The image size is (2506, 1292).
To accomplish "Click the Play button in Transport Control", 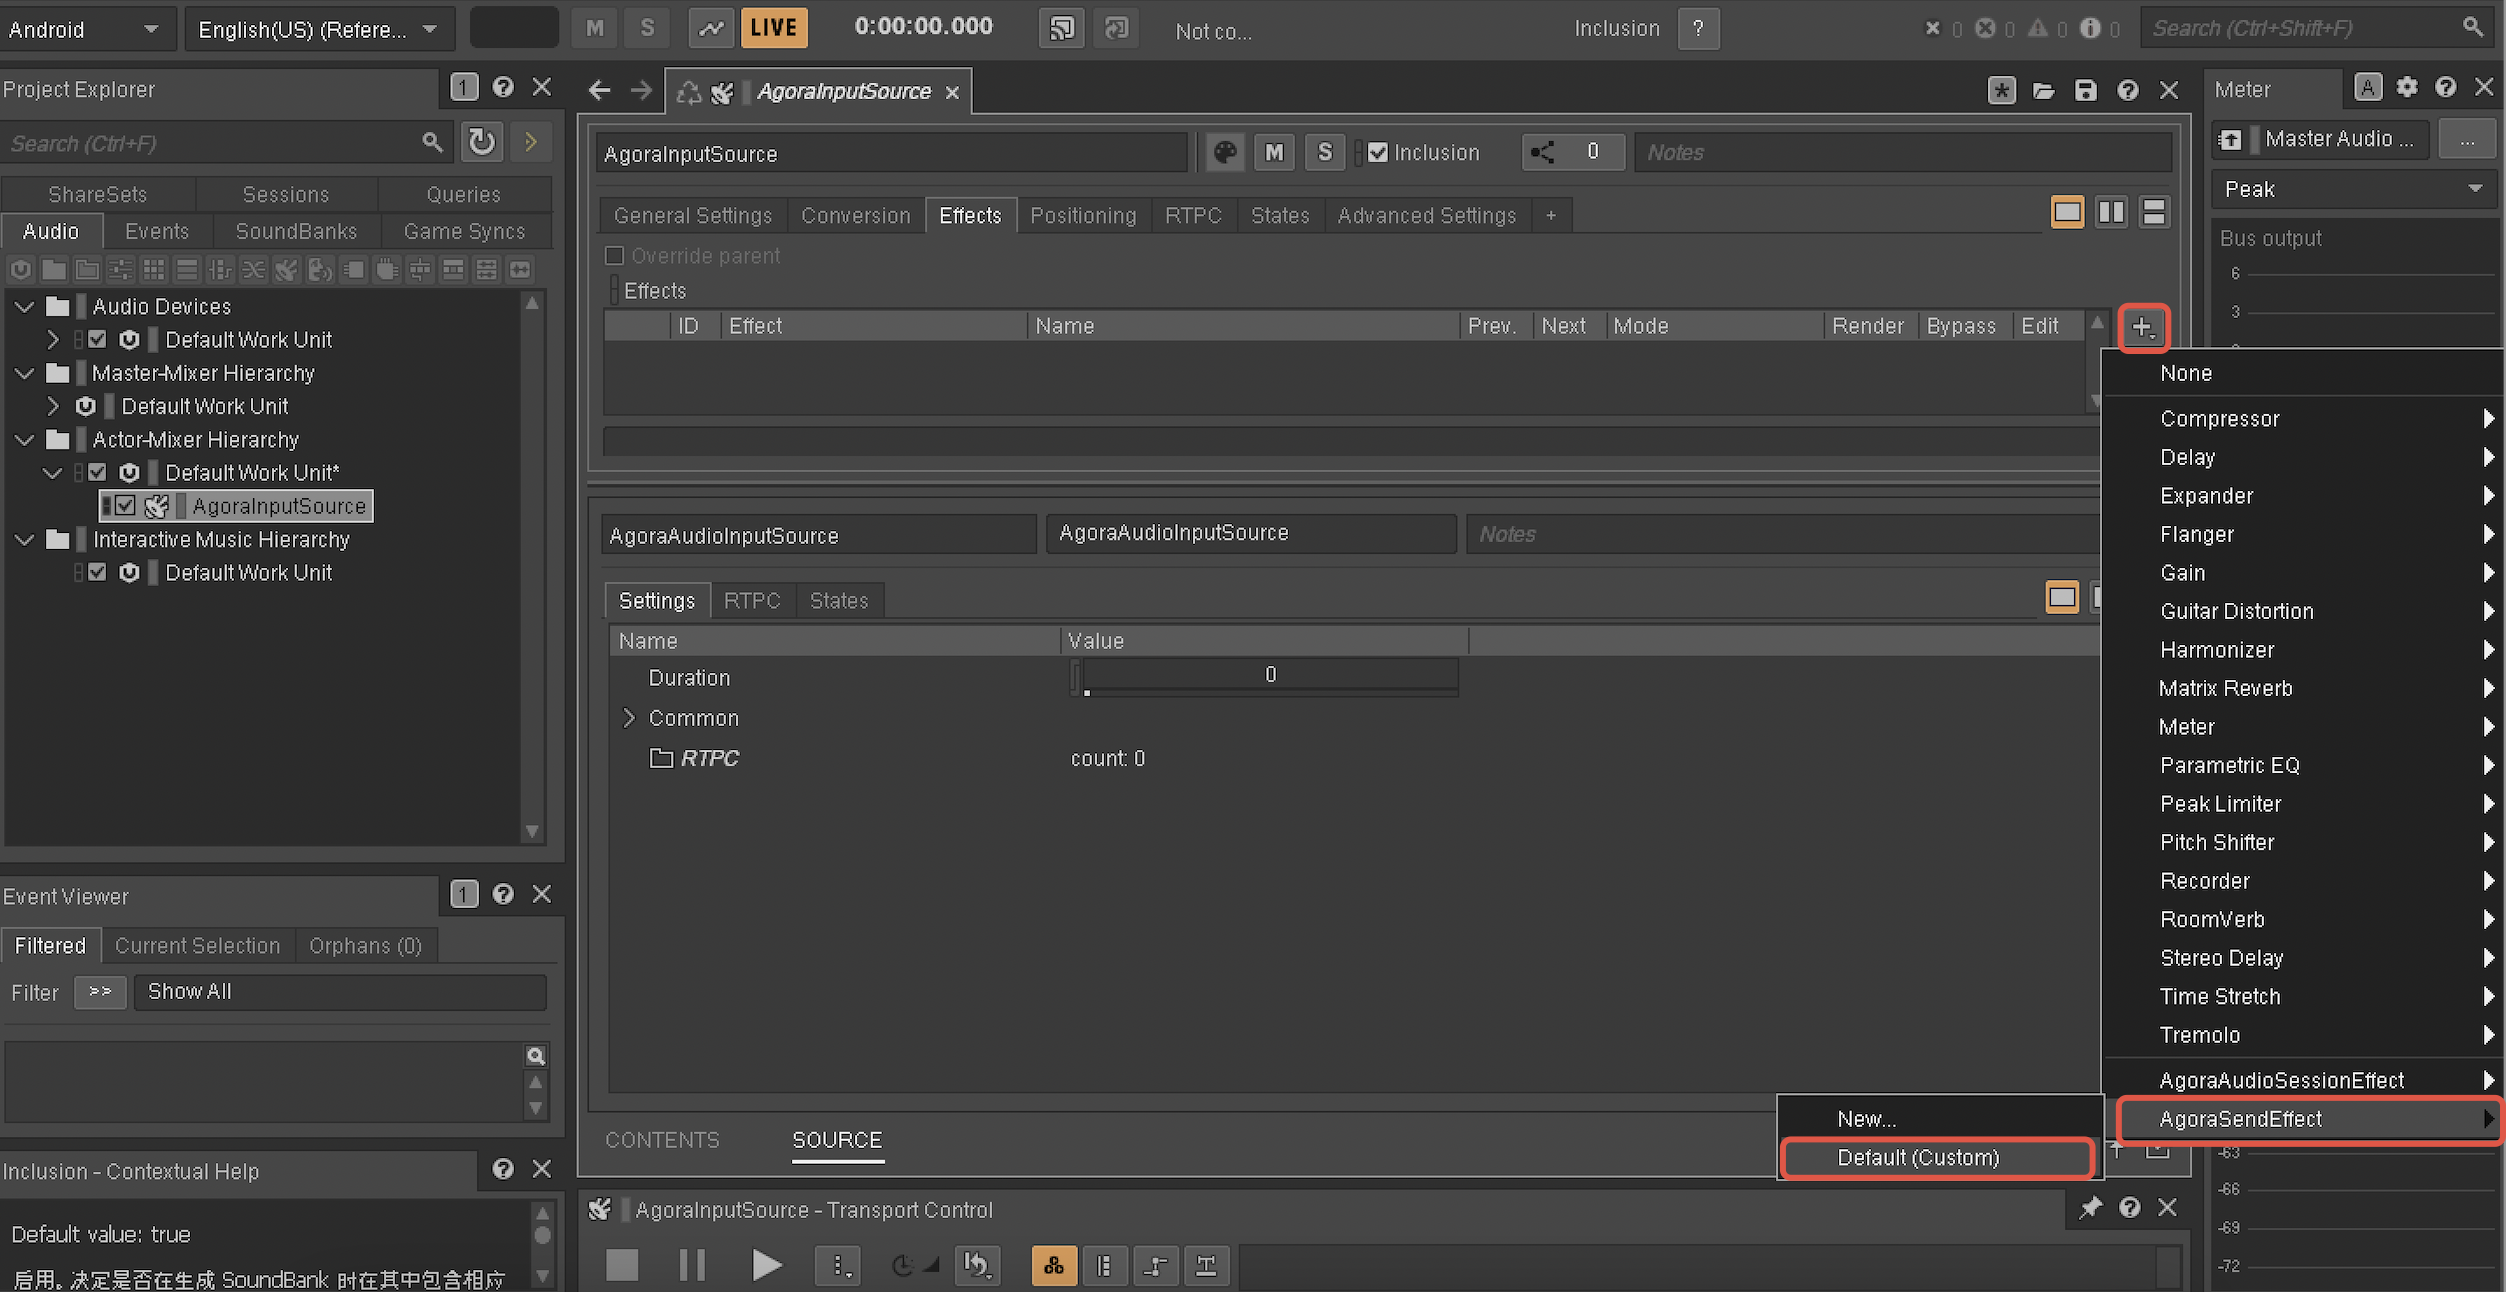I will point(766,1265).
